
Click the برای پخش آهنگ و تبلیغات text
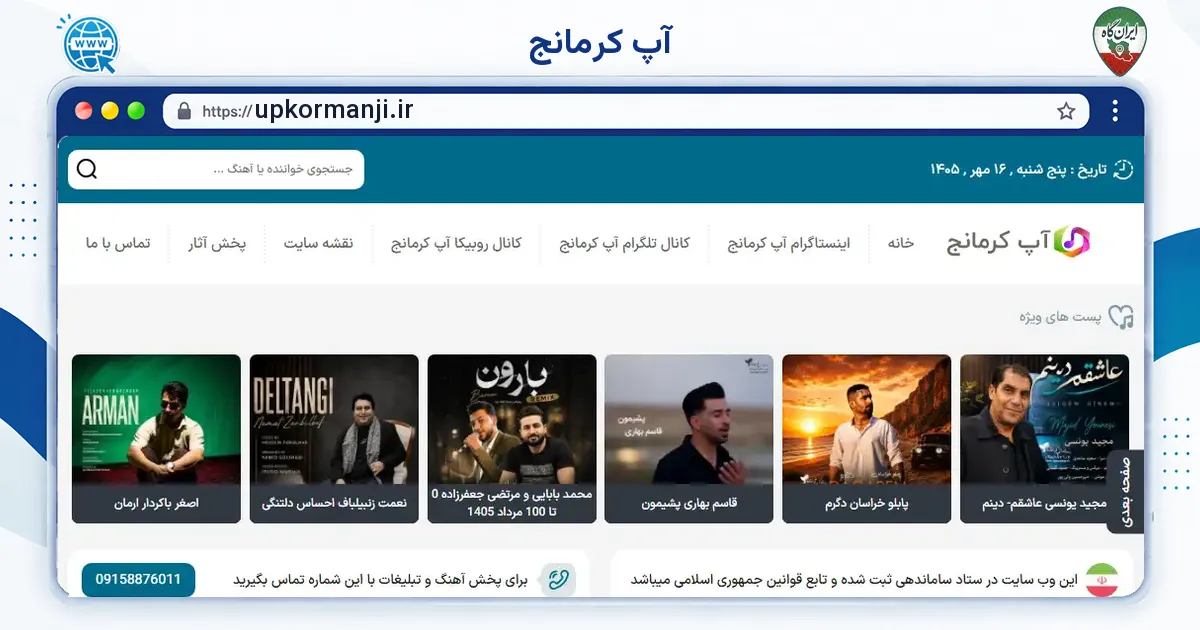[x=380, y=580]
